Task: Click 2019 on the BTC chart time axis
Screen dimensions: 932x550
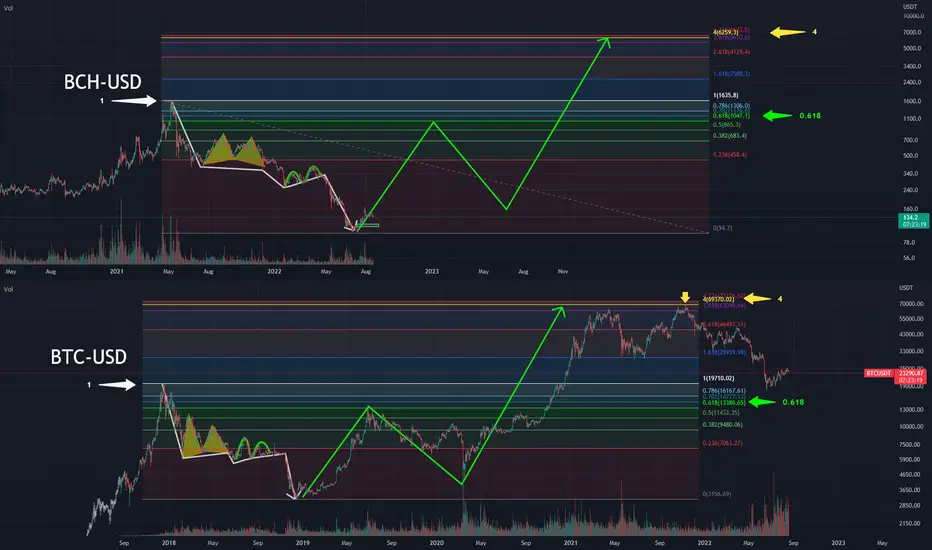Action: [303, 543]
